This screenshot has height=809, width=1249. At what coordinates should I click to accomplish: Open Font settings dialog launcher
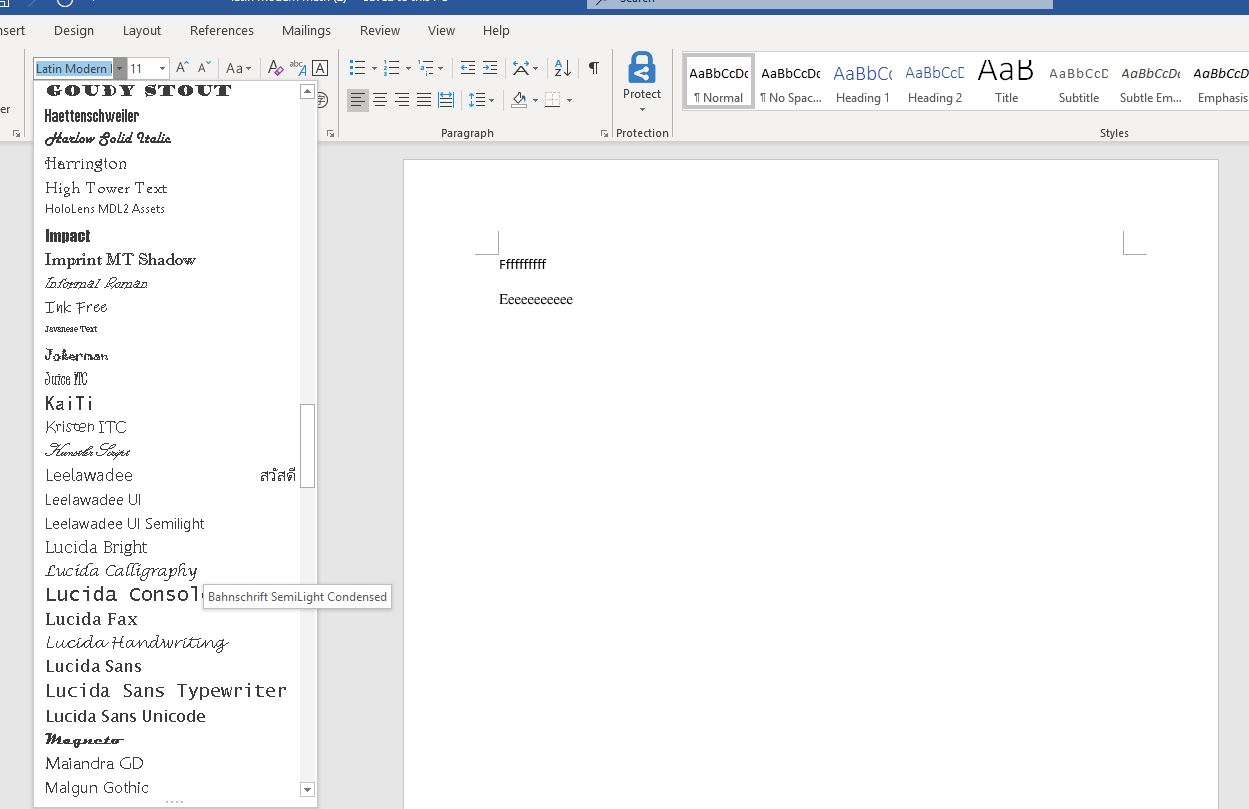[x=330, y=133]
